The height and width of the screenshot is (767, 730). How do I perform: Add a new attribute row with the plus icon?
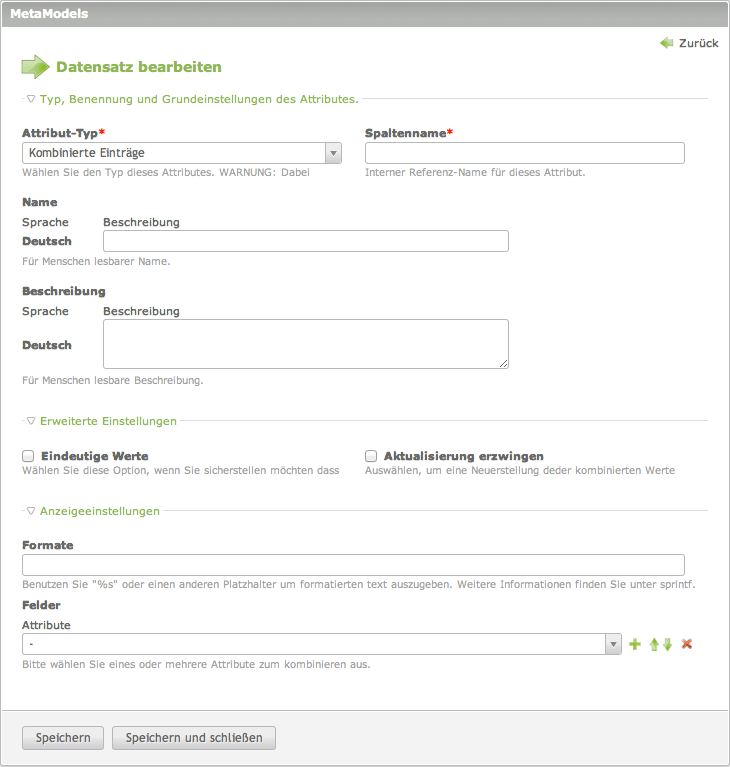pos(634,644)
